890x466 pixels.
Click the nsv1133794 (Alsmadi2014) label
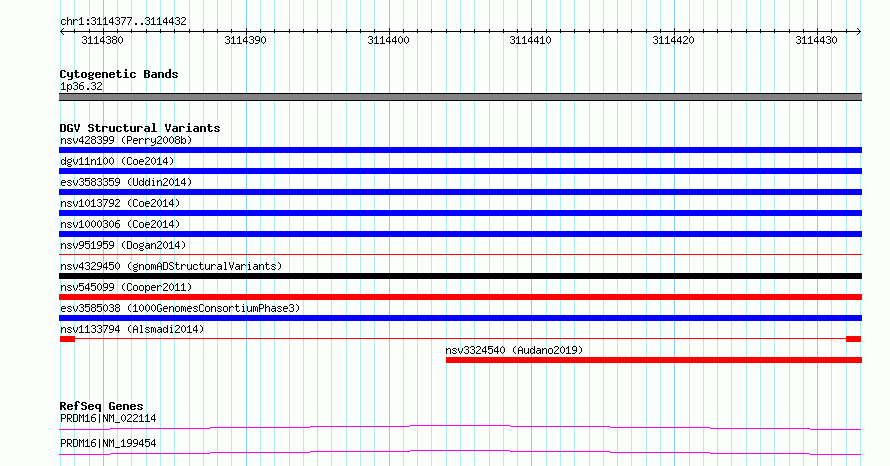(132, 329)
